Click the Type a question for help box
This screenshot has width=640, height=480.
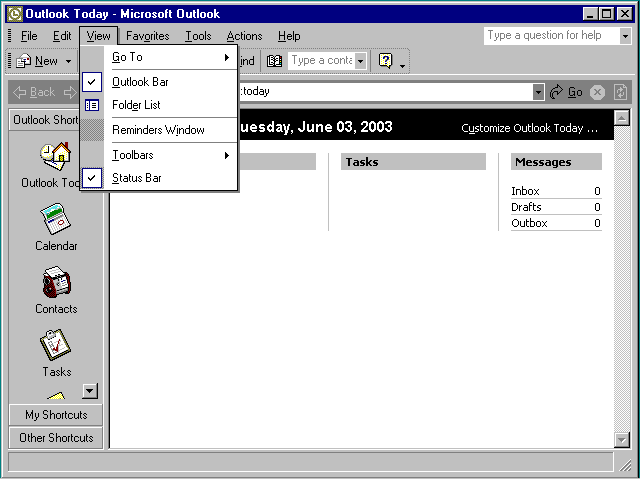click(551, 36)
